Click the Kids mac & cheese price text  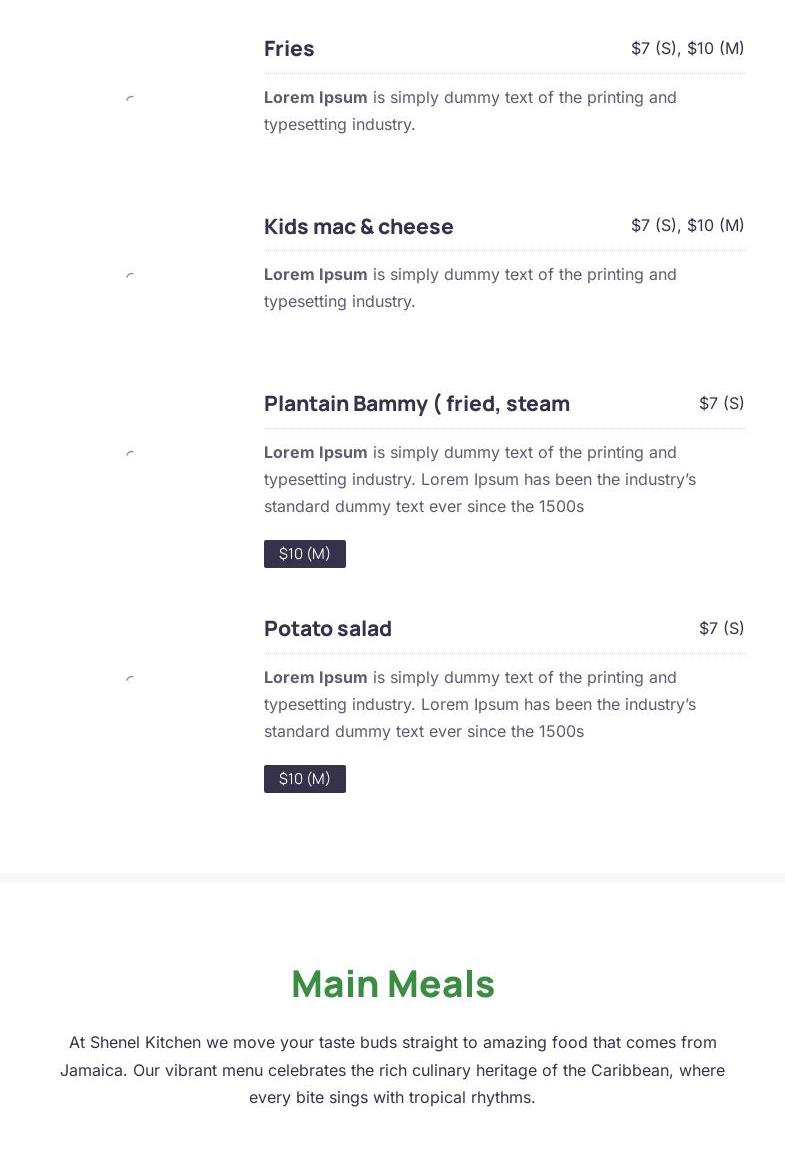click(687, 225)
